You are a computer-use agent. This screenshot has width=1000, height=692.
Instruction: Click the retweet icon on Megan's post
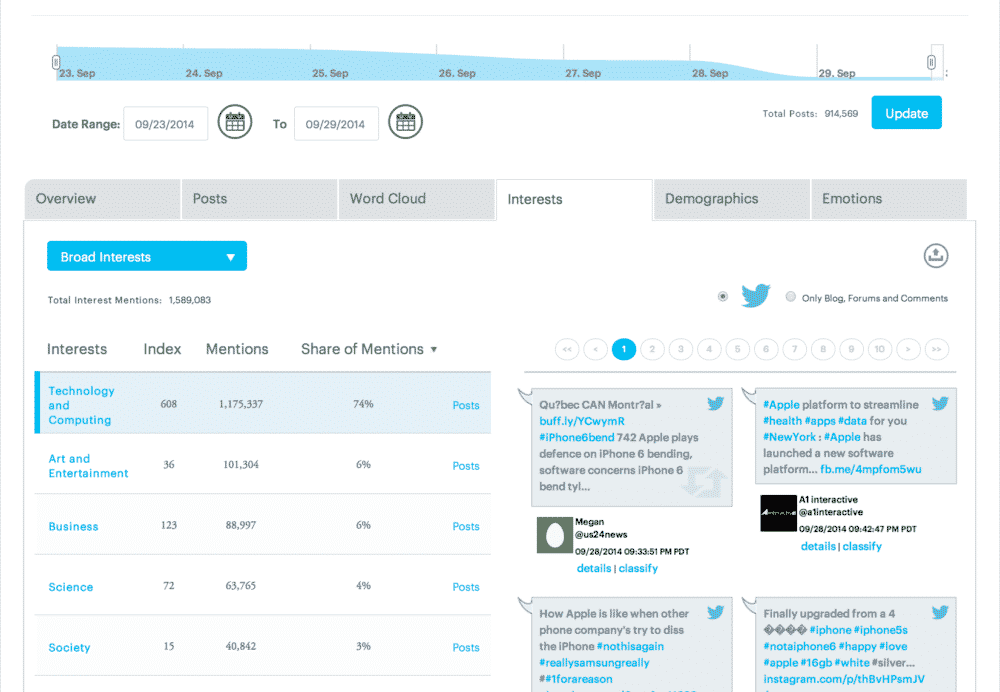(x=701, y=482)
